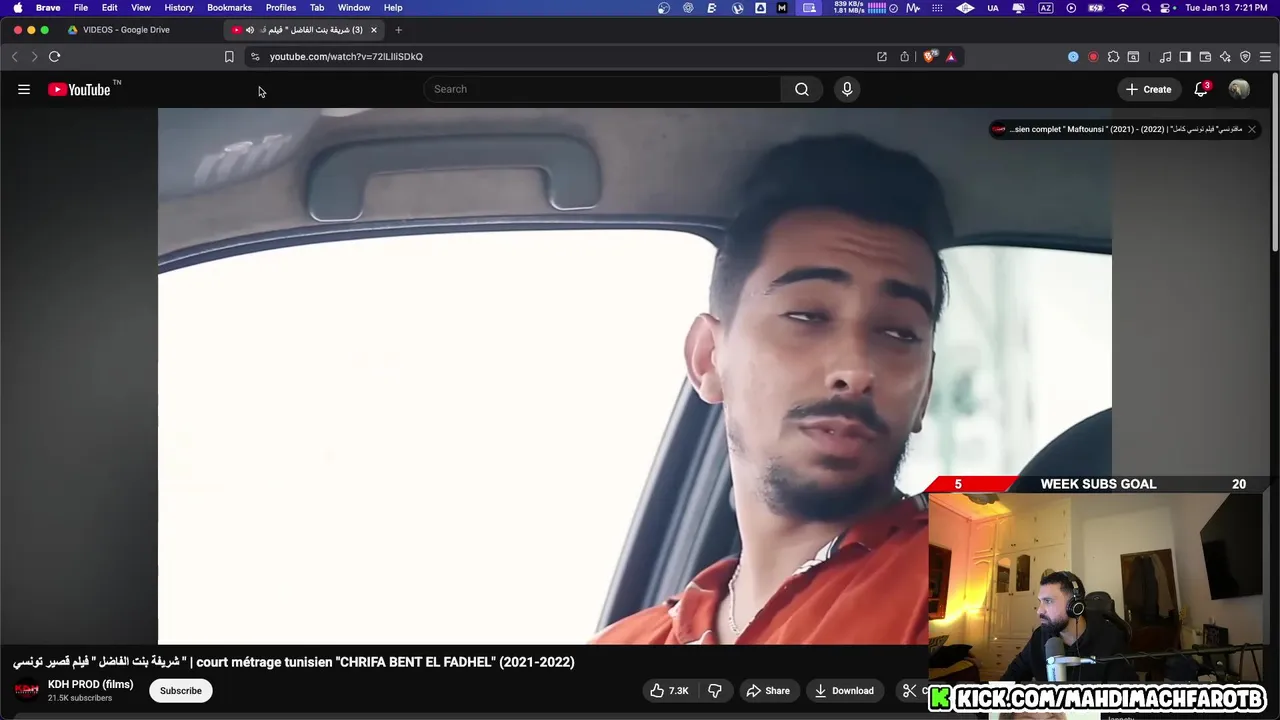Open Brave Leo AI sparkle icon

click(x=1225, y=57)
